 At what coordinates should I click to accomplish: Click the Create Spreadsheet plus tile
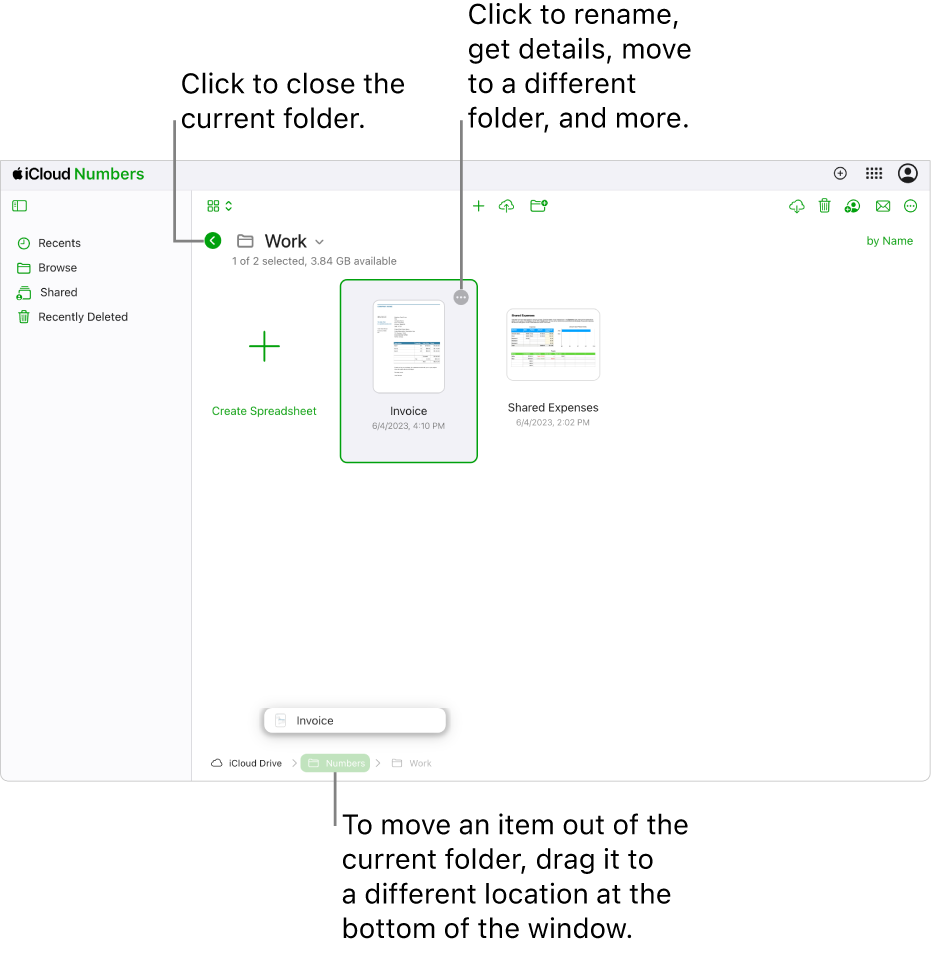point(264,346)
